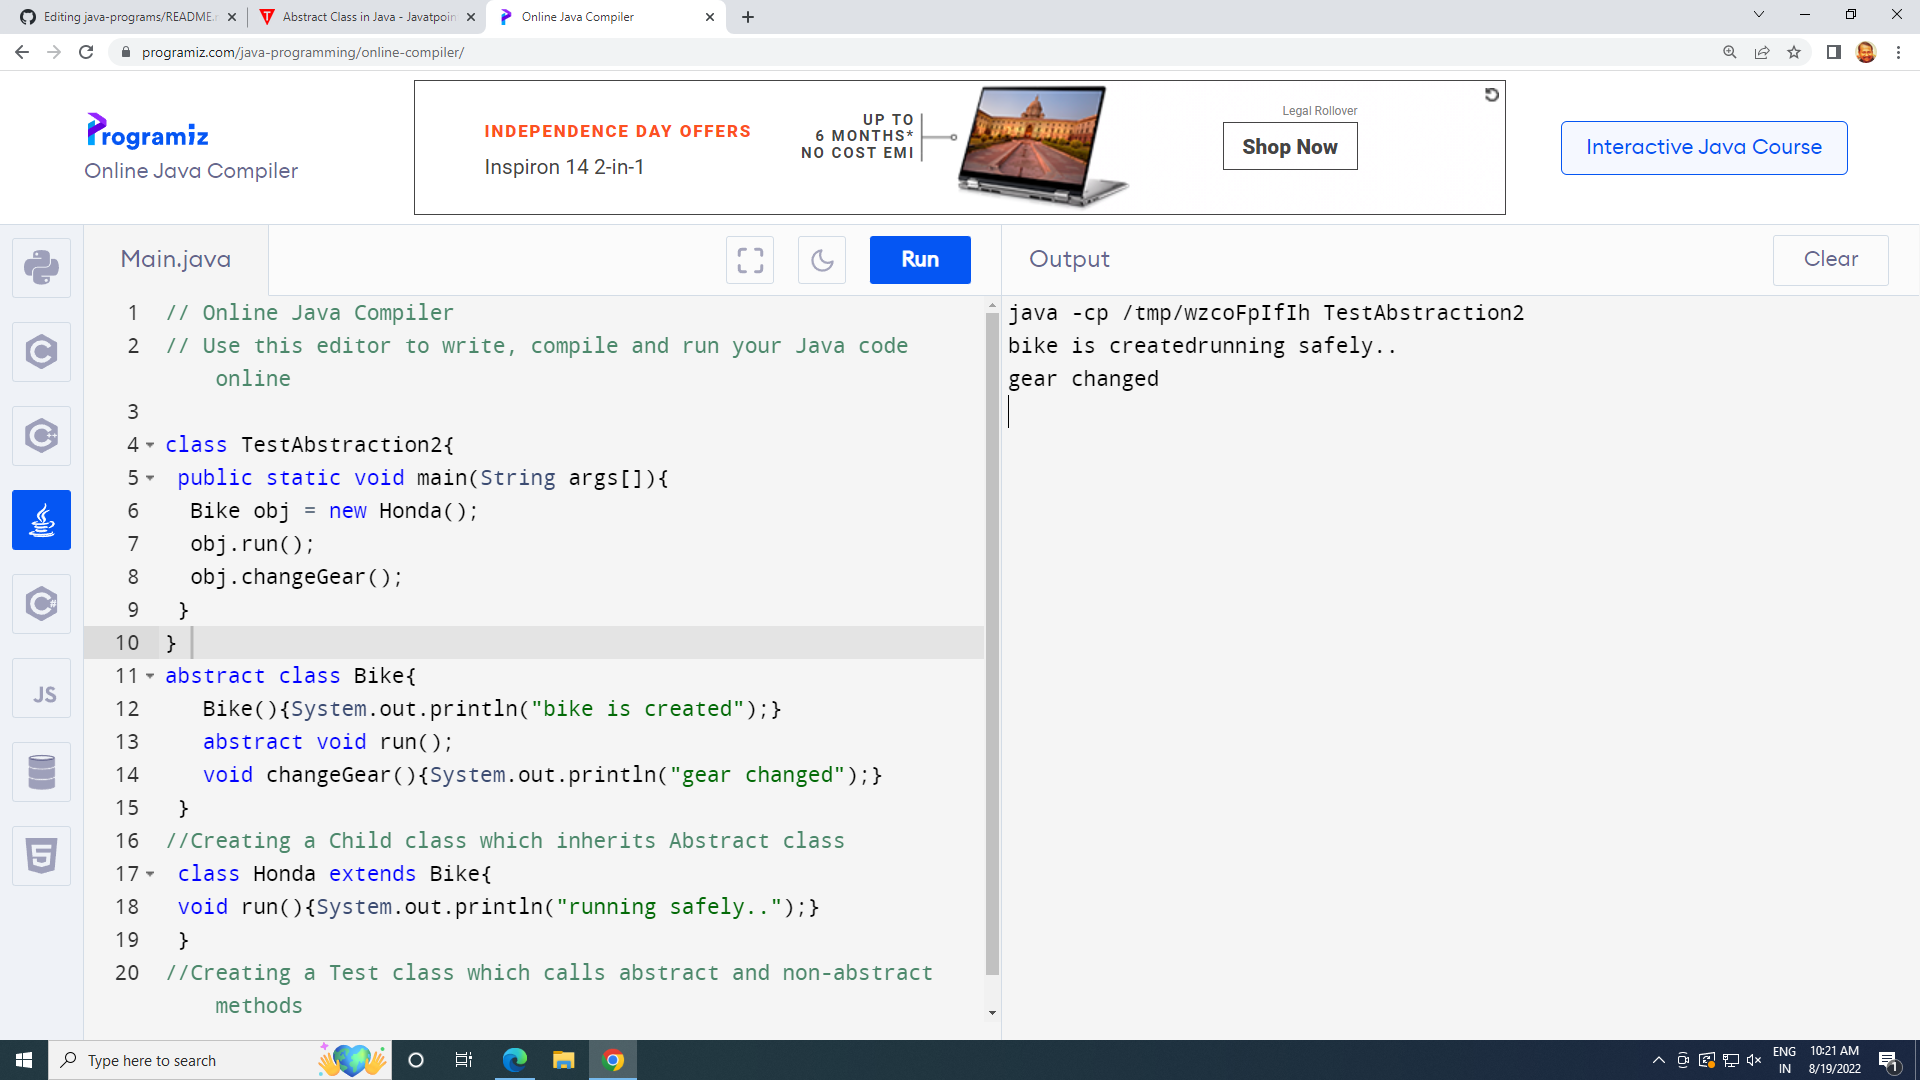Viewport: 1920px width, 1080px height.
Task: Collapse the abstract class Bike block
Action: pos(150,676)
